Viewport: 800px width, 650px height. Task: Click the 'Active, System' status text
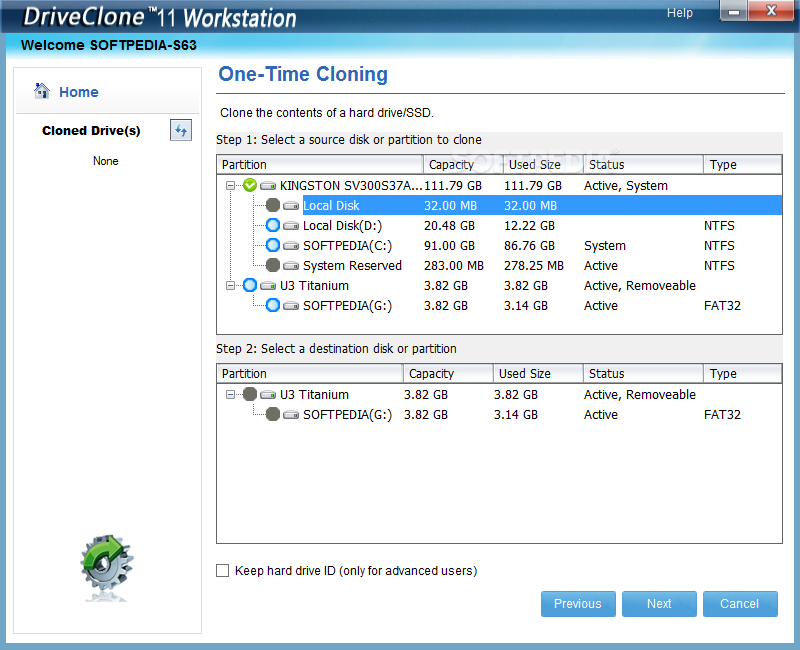[x=626, y=186]
